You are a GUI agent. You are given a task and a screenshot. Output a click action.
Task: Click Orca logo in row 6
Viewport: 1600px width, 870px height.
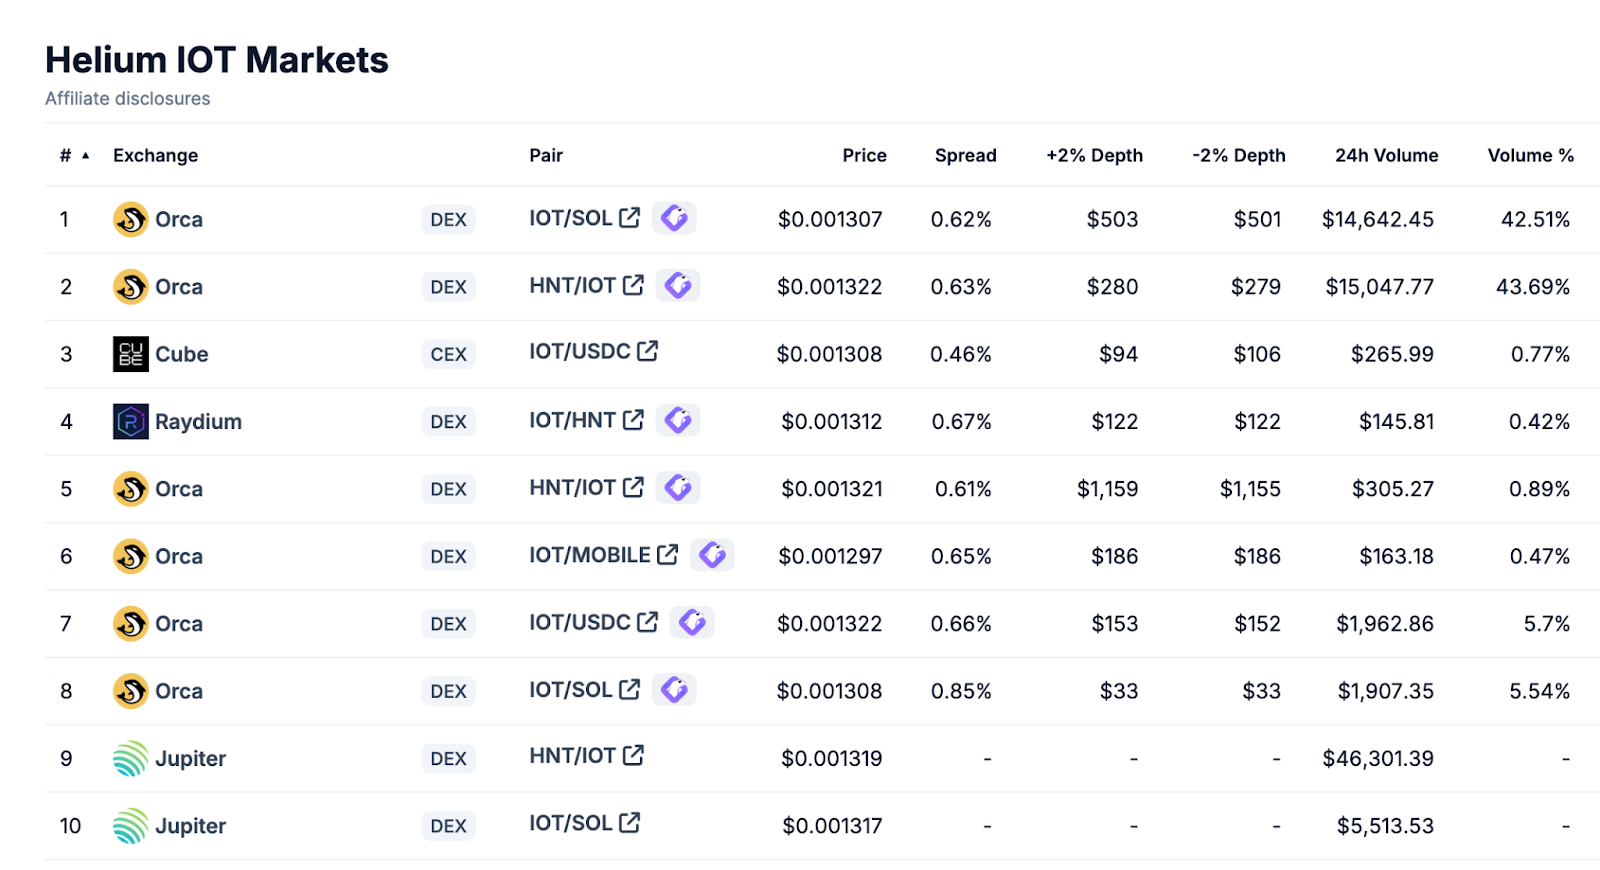coord(130,556)
